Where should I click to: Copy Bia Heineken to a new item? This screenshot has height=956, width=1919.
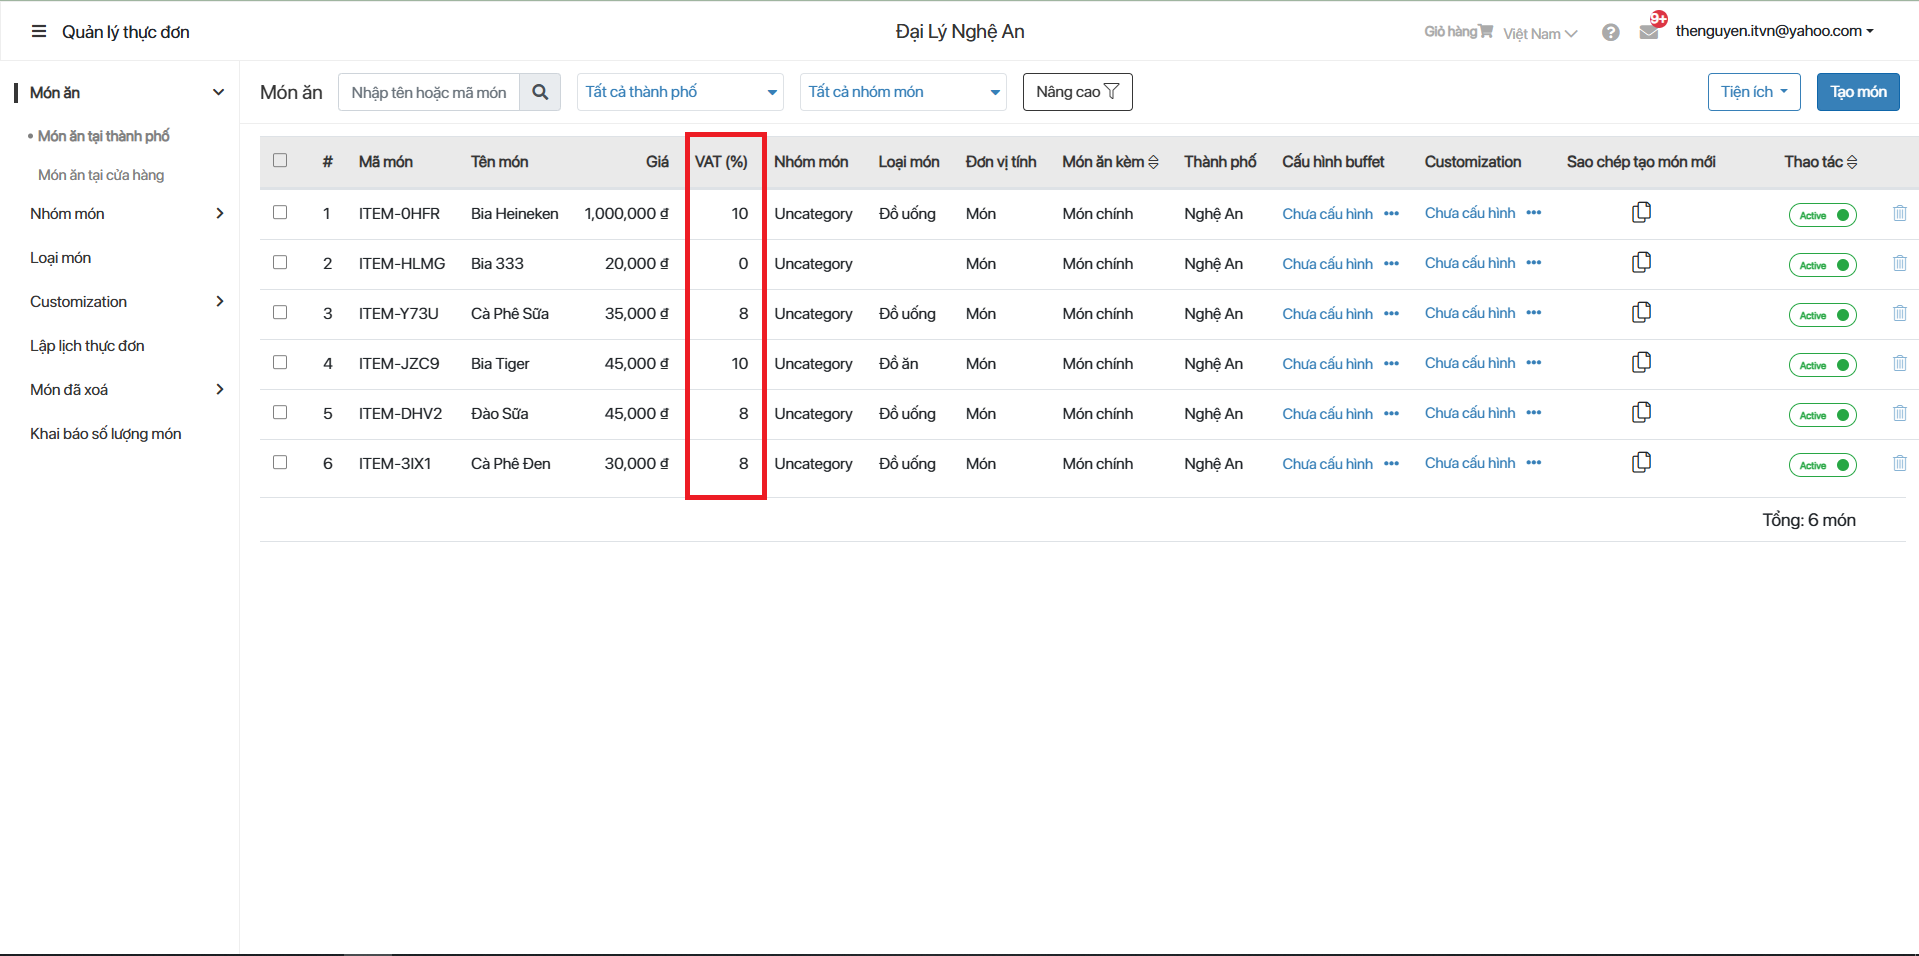click(x=1641, y=213)
